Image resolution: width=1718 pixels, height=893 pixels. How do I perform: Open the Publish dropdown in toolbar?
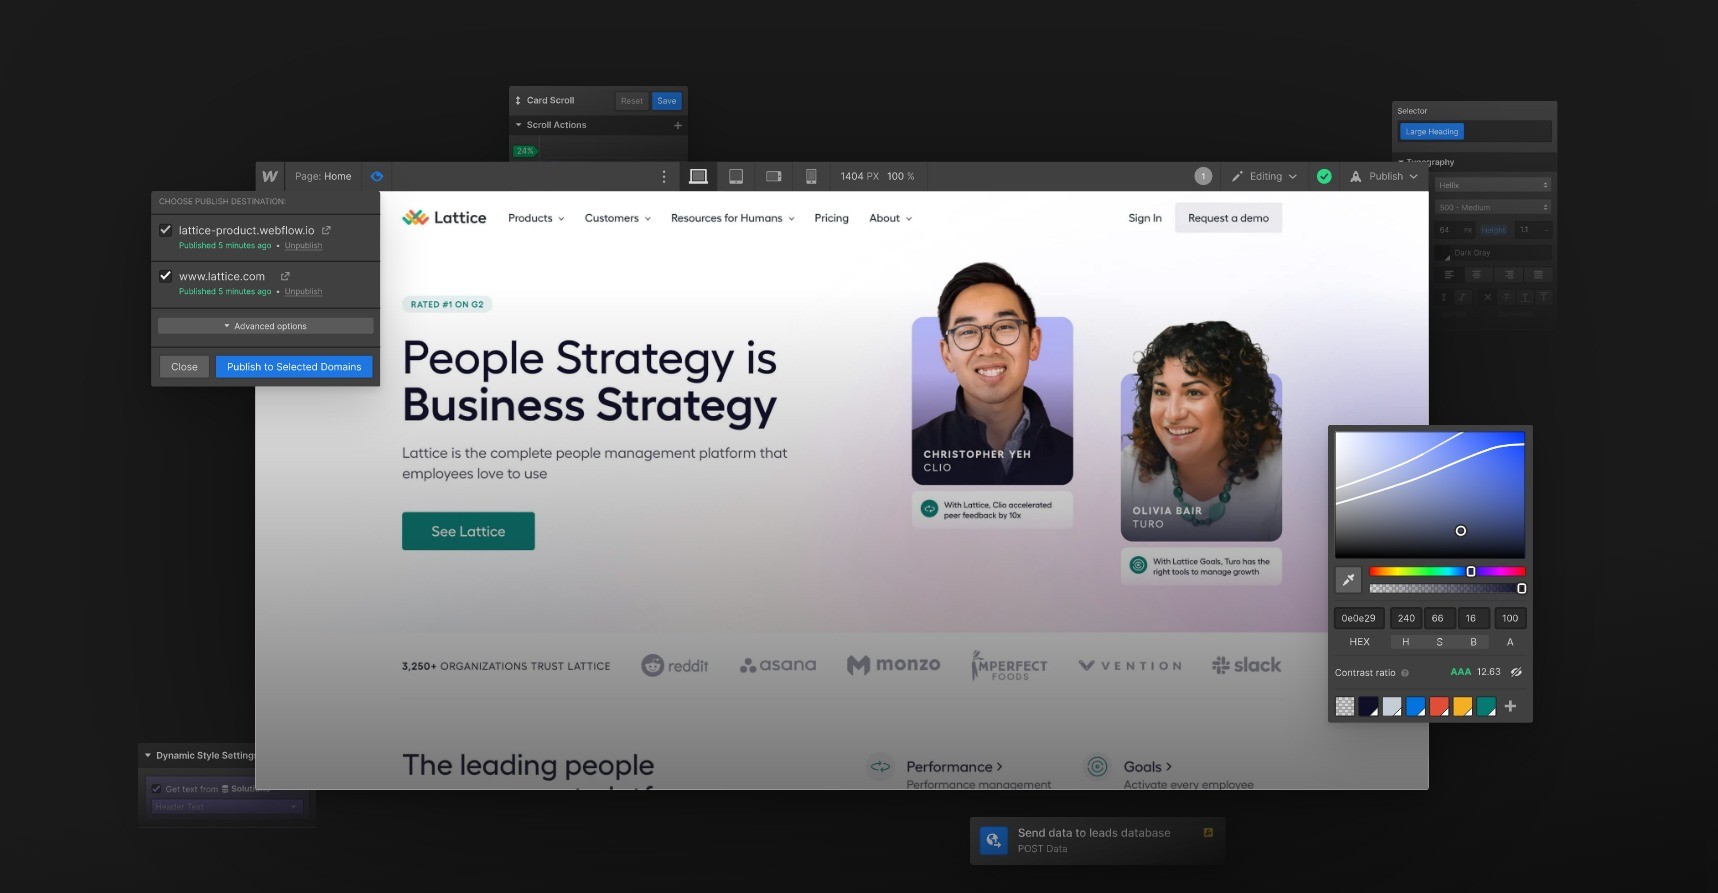1384,176
